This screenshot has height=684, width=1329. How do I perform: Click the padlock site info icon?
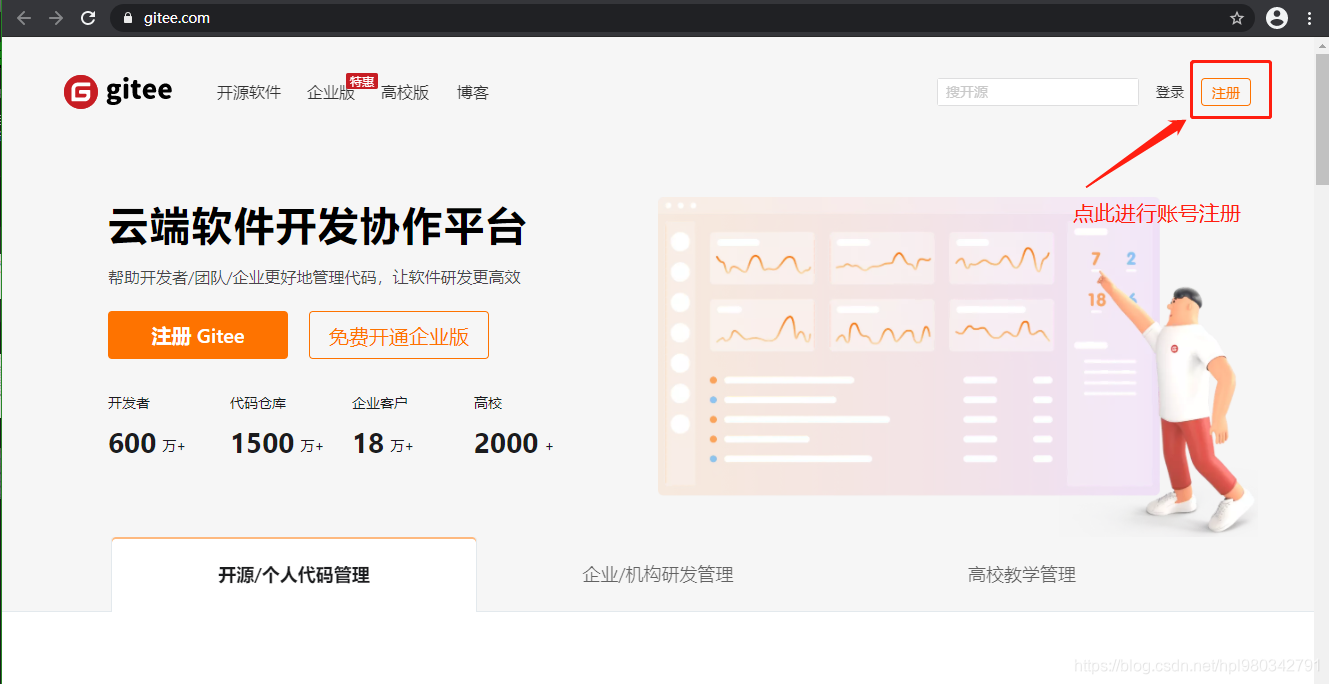(127, 18)
